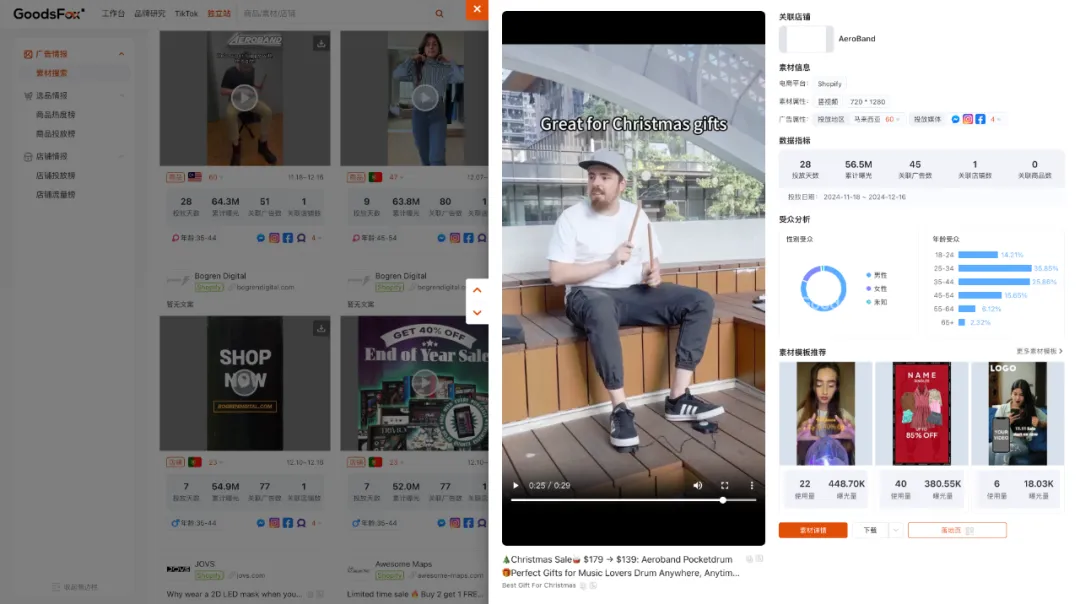Click the search magnifier icon in header

(x=439, y=14)
